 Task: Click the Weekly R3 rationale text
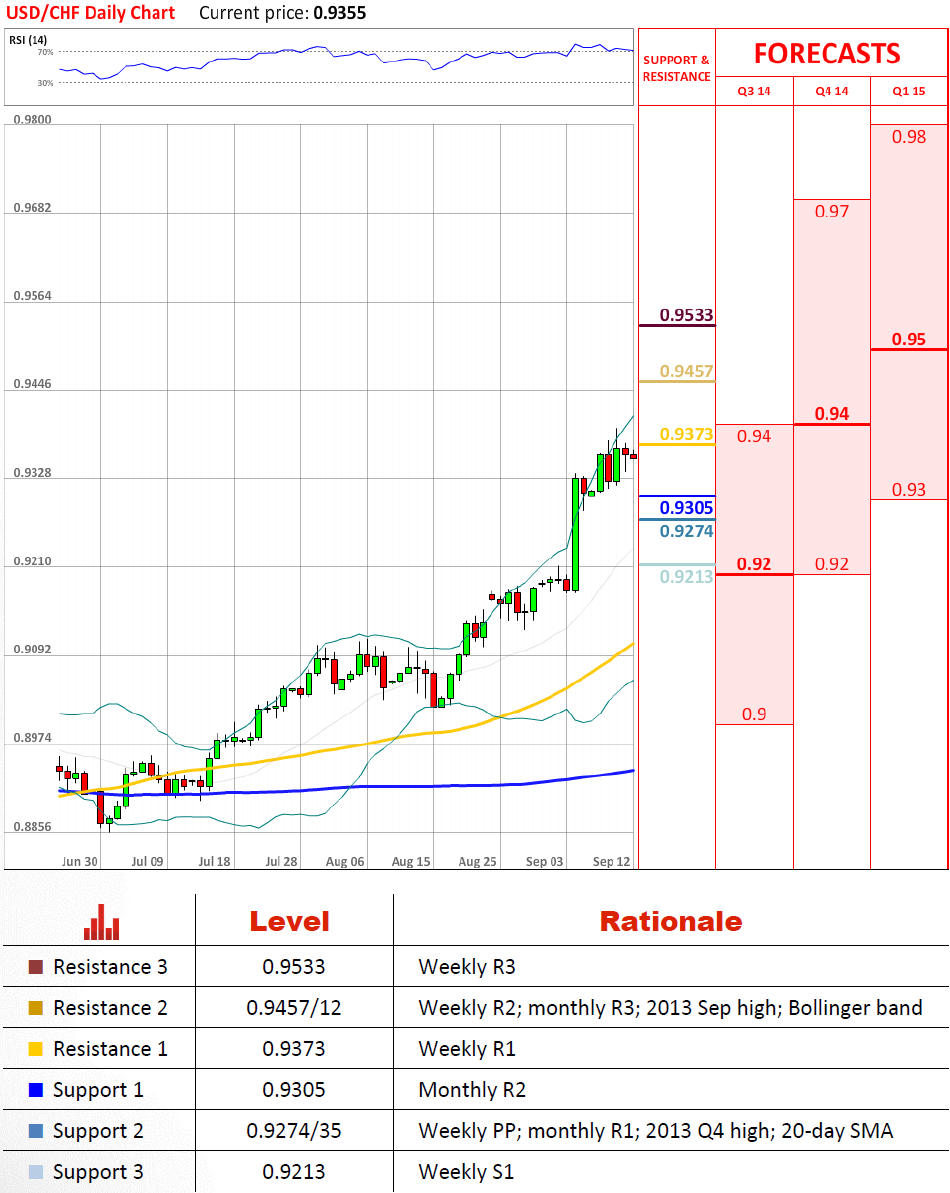pyautogui.click(x=467, y=967)
